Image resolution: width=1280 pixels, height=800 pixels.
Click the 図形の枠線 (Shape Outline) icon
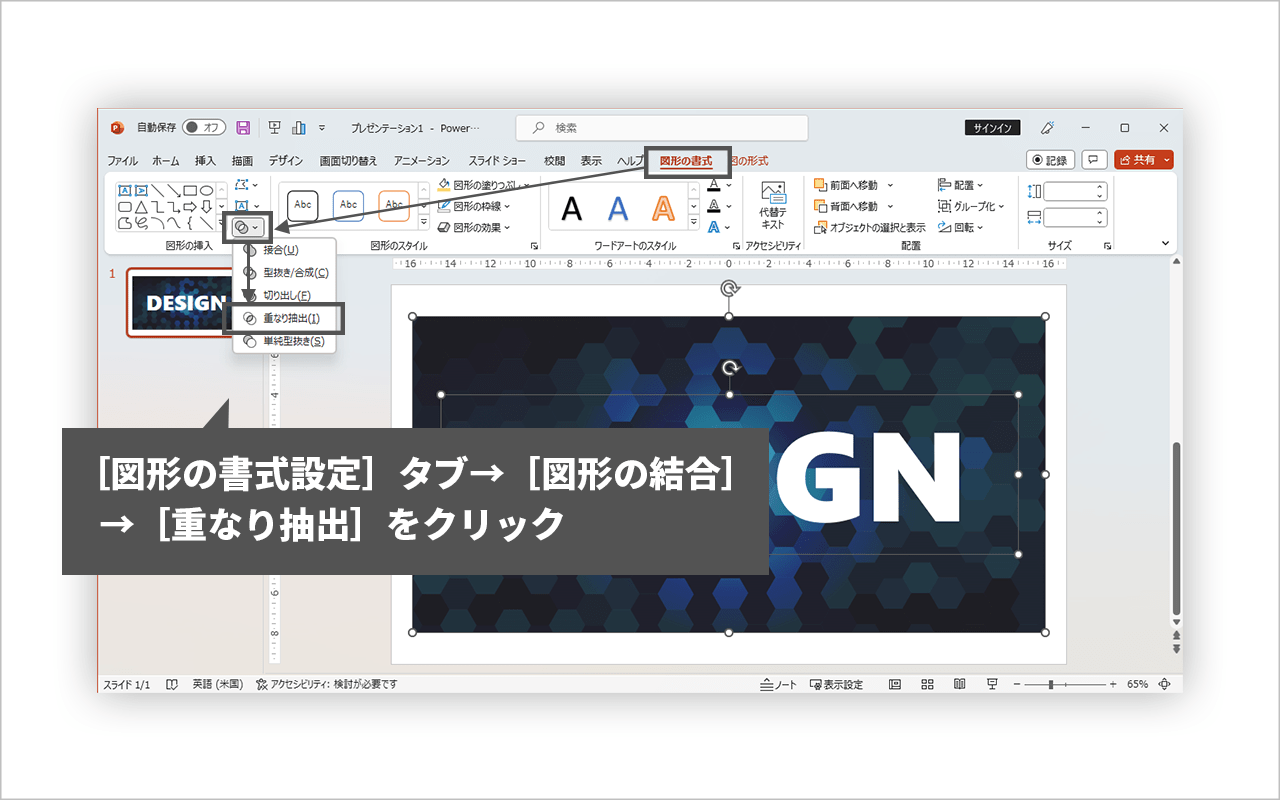tap(443, 205)
